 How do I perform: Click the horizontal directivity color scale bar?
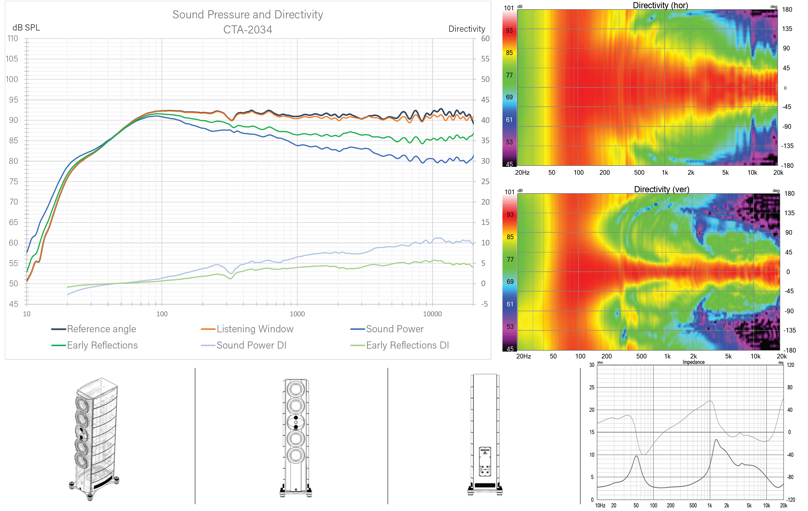pos(509,88)
